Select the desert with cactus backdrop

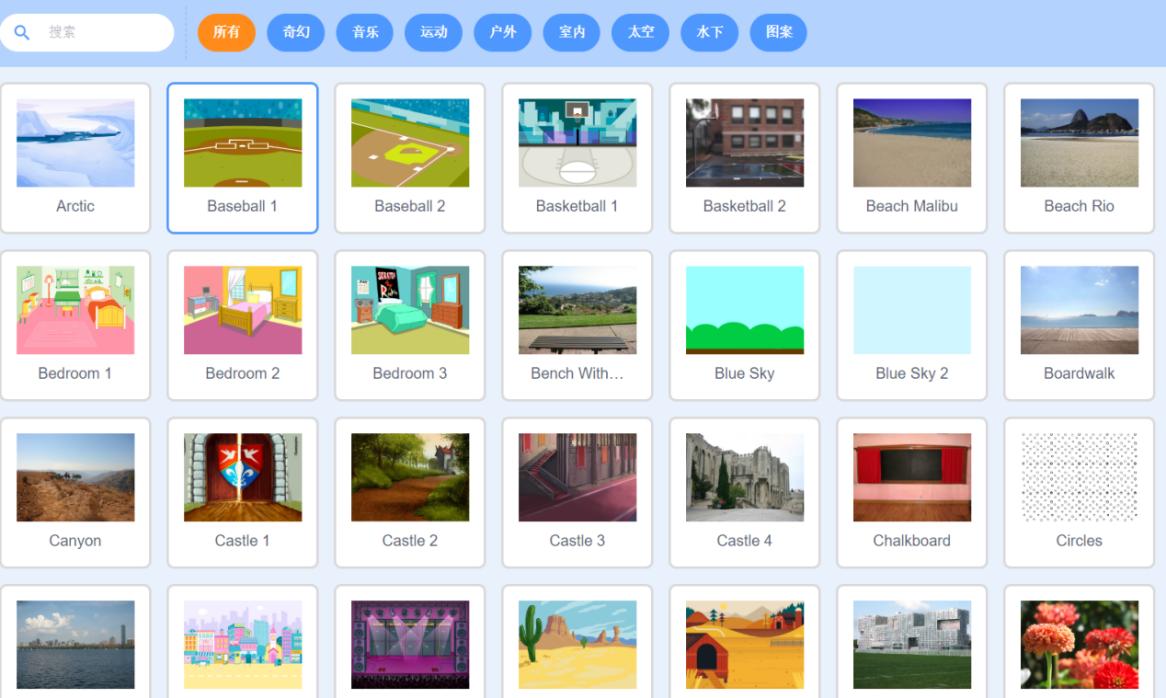[x=577, y=642]
